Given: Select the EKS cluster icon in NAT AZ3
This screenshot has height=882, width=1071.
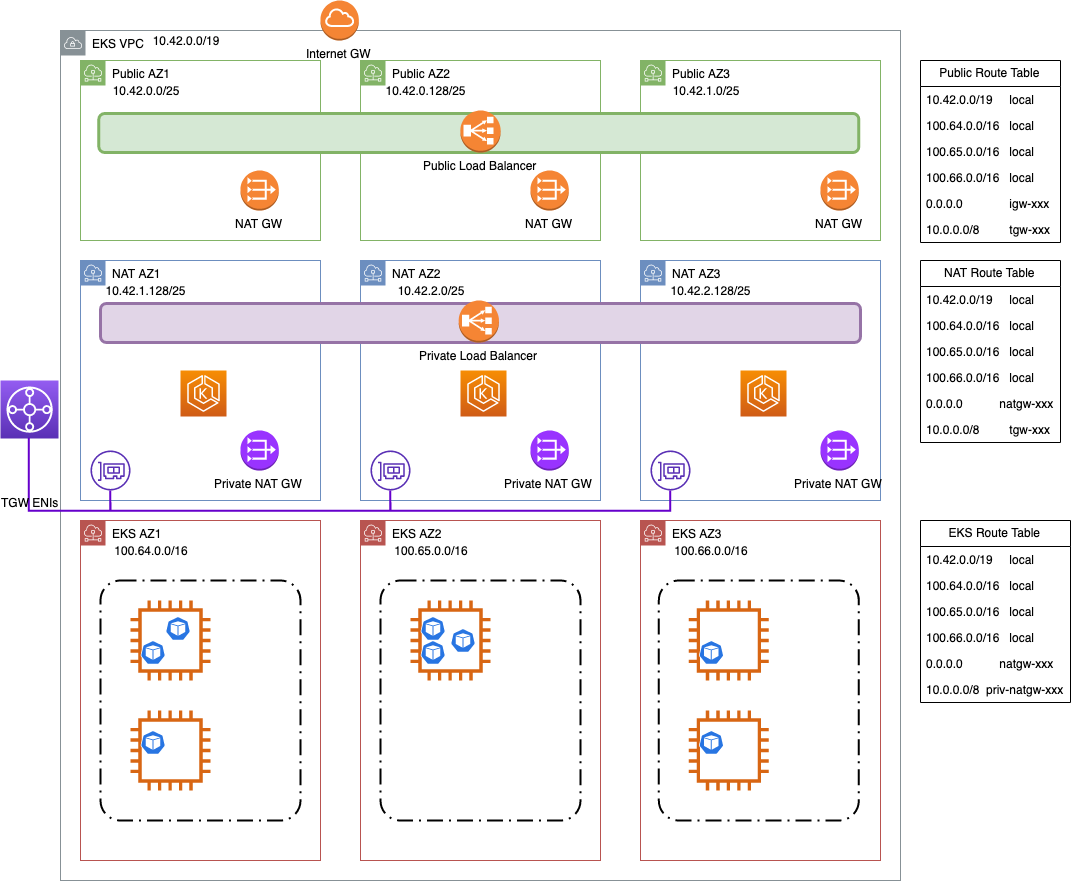Looking at the screenshot, I should coord(763,393).
